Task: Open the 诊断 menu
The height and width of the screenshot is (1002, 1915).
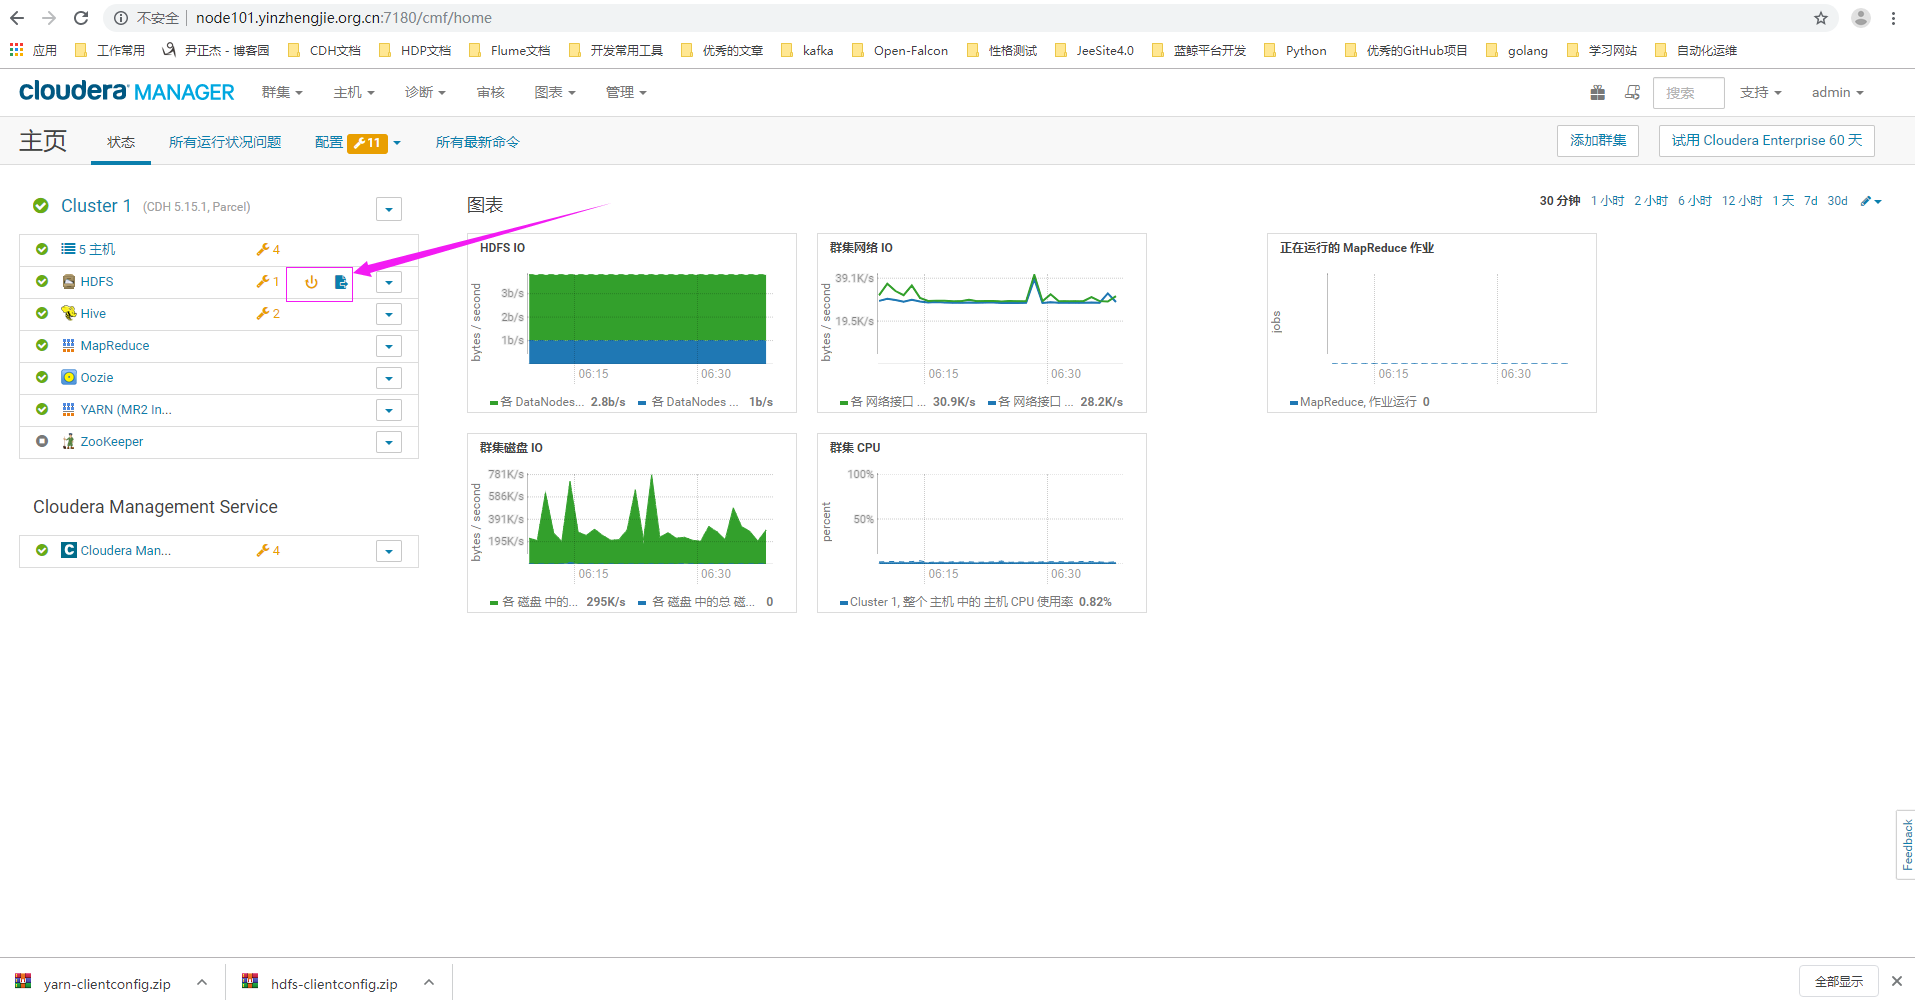Action: pos(425,93)
